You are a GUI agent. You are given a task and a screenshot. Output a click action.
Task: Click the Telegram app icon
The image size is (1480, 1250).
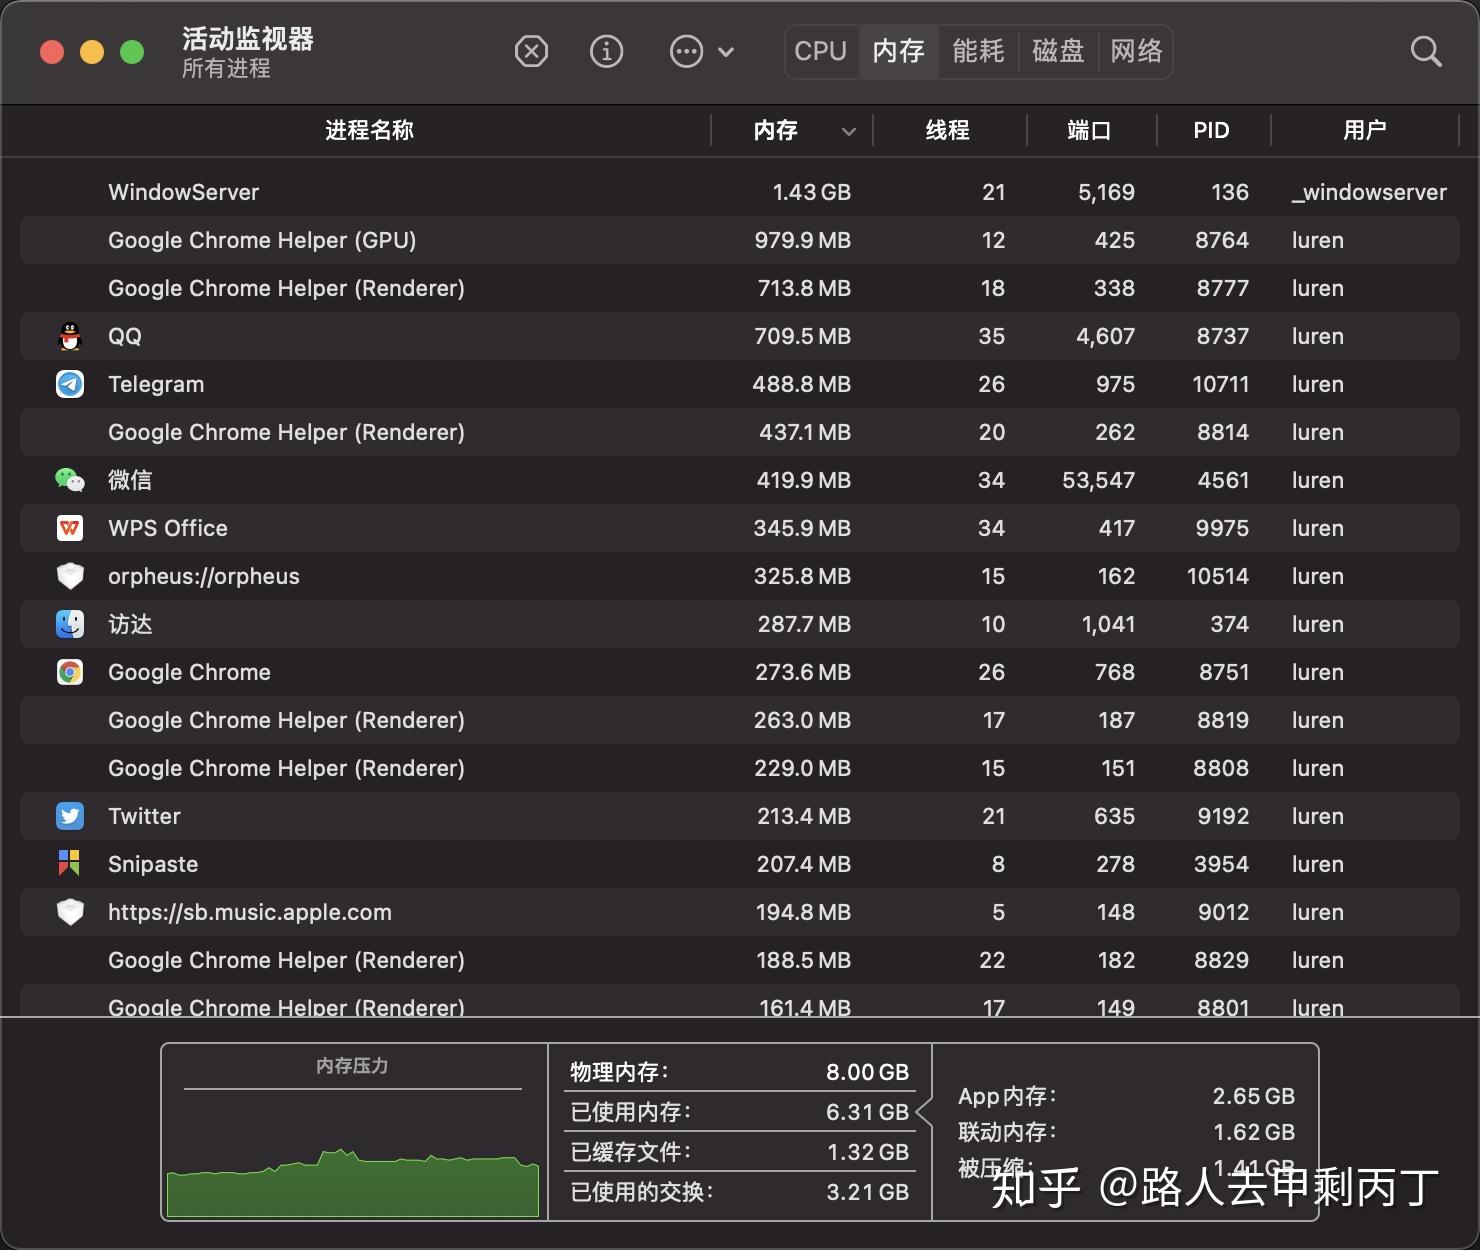click(x=70, y=384)
